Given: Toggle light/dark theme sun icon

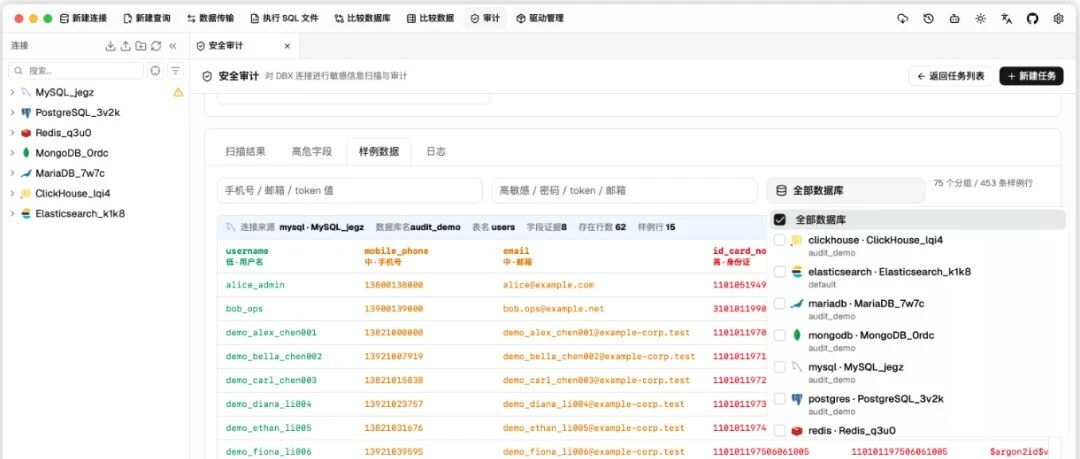Looking at the screenshot, I should click(980, 19).
